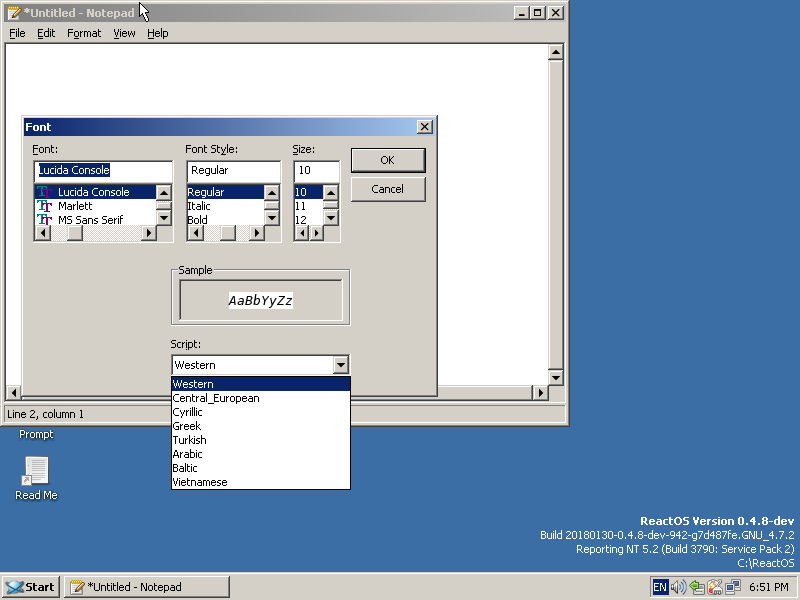The image size is (800, 600).
Task: Click the volume speaker tray icon
Action: coord(679,587)
